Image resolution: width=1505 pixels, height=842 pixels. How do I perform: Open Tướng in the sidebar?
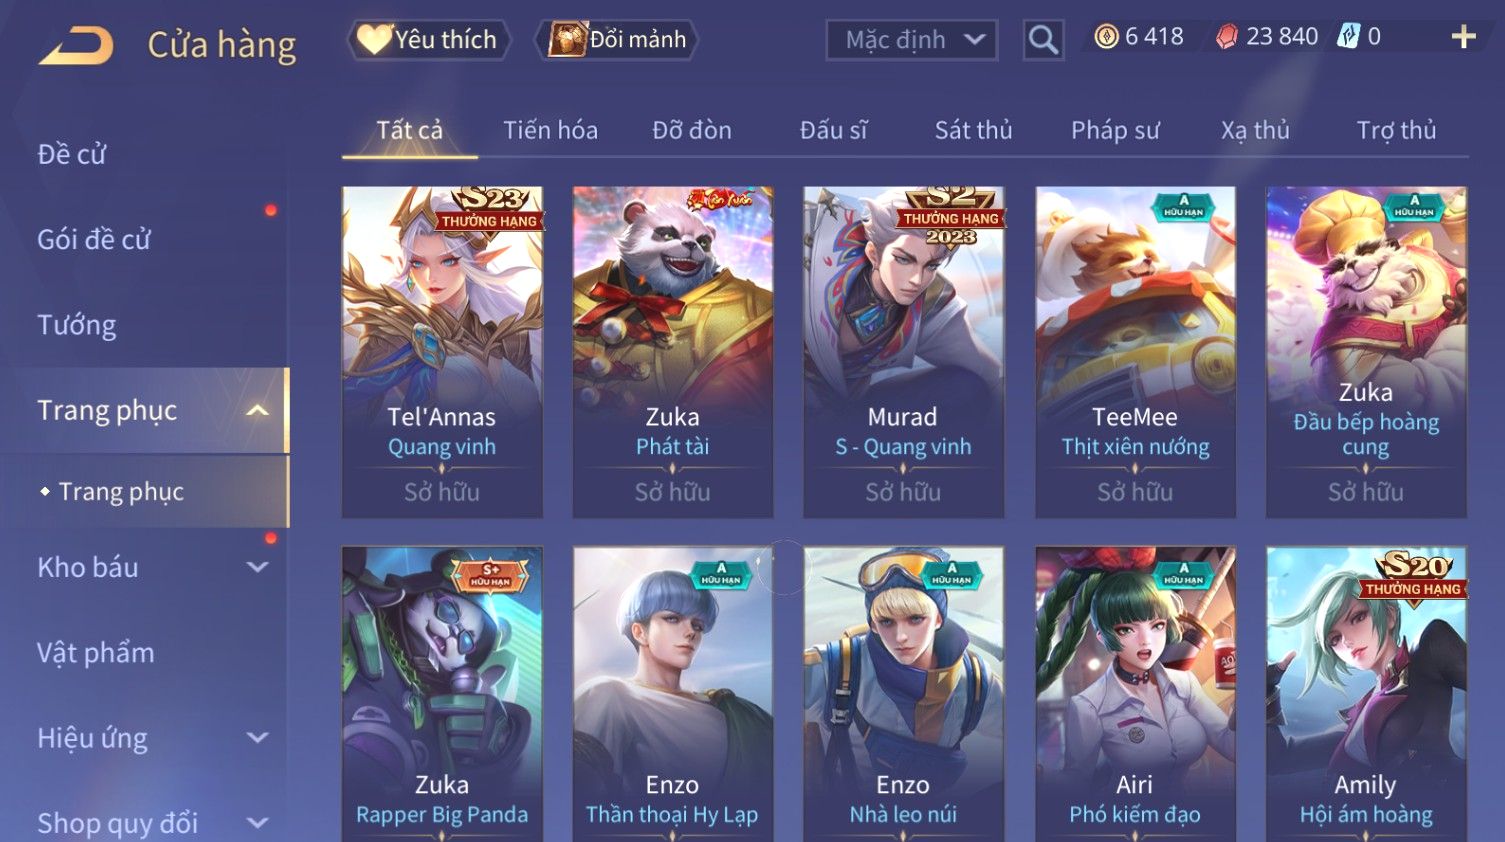[77, 325]
